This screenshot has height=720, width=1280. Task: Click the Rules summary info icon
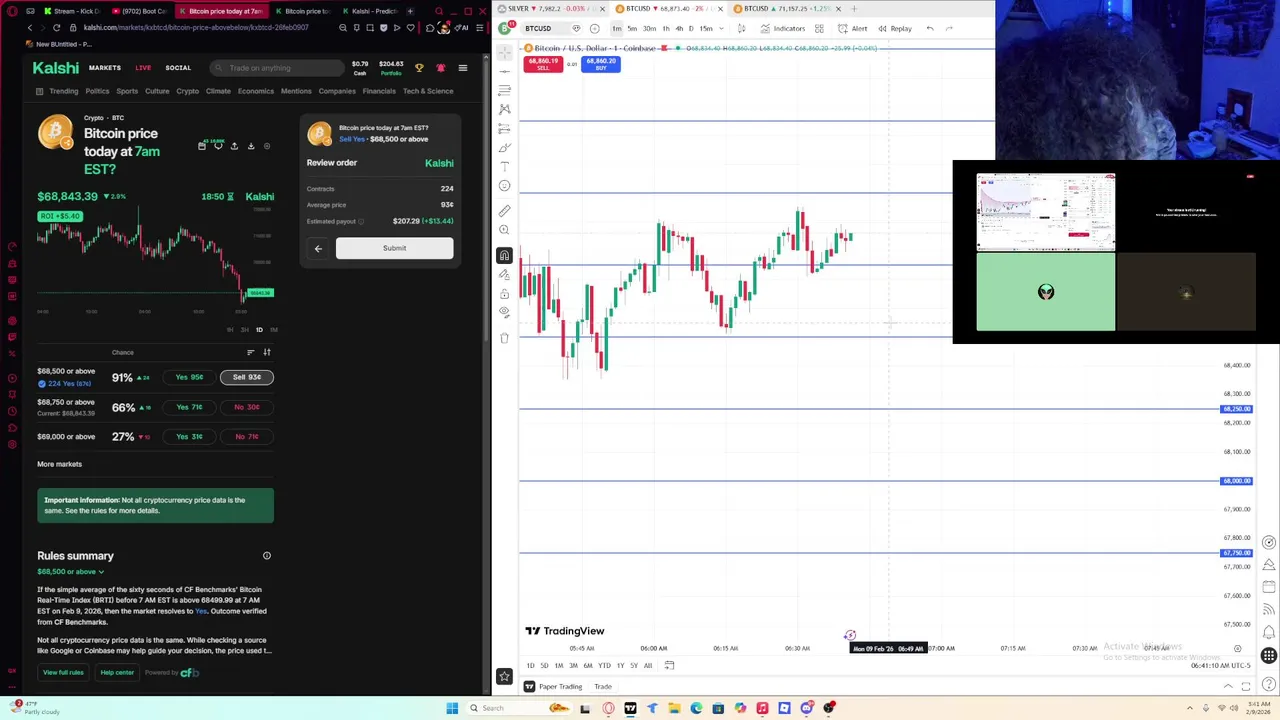267,555
